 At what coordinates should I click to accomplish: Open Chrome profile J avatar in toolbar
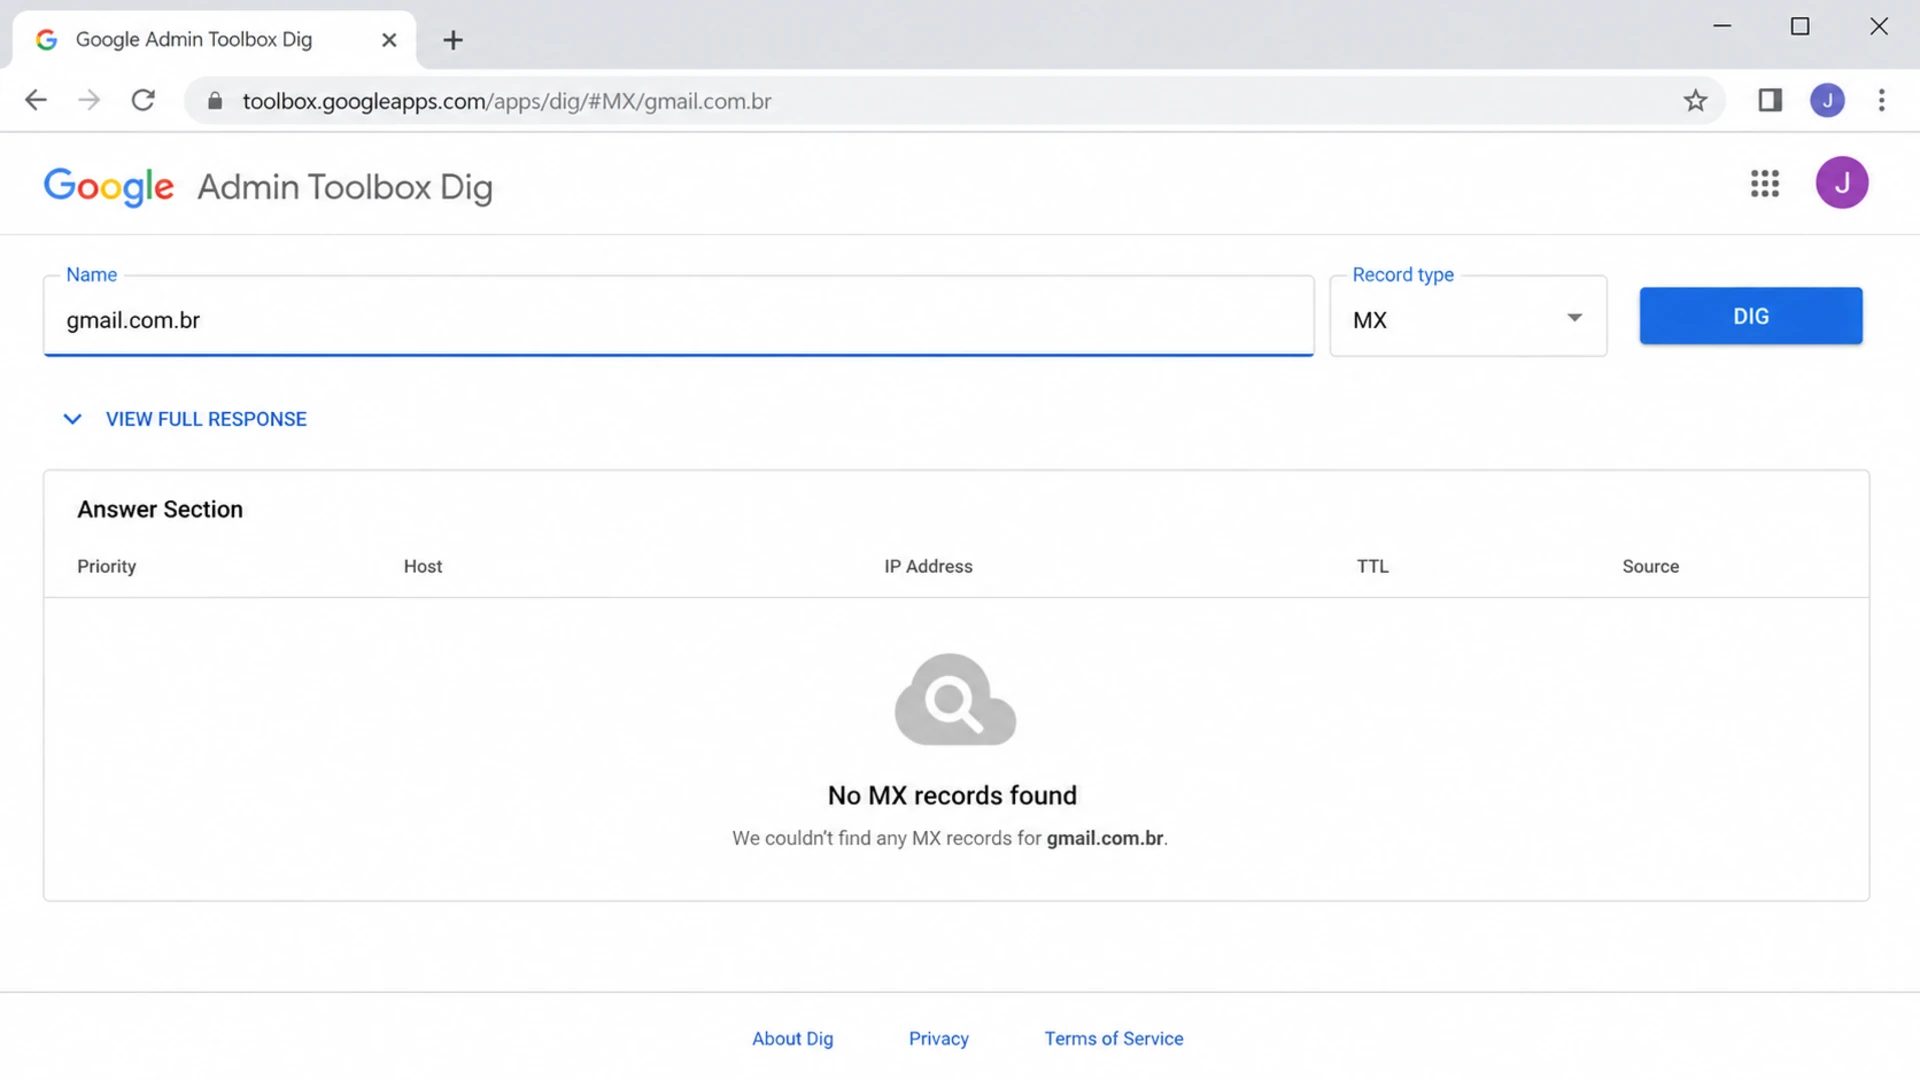[x=1827, y=100]
